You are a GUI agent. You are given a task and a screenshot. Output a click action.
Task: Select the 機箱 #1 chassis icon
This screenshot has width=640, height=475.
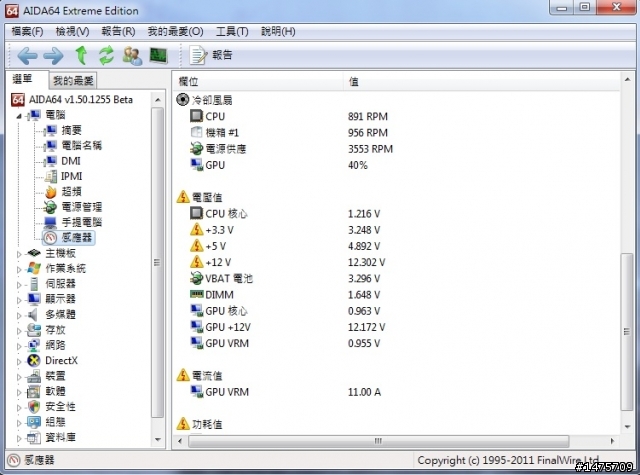tap(196, 132)
